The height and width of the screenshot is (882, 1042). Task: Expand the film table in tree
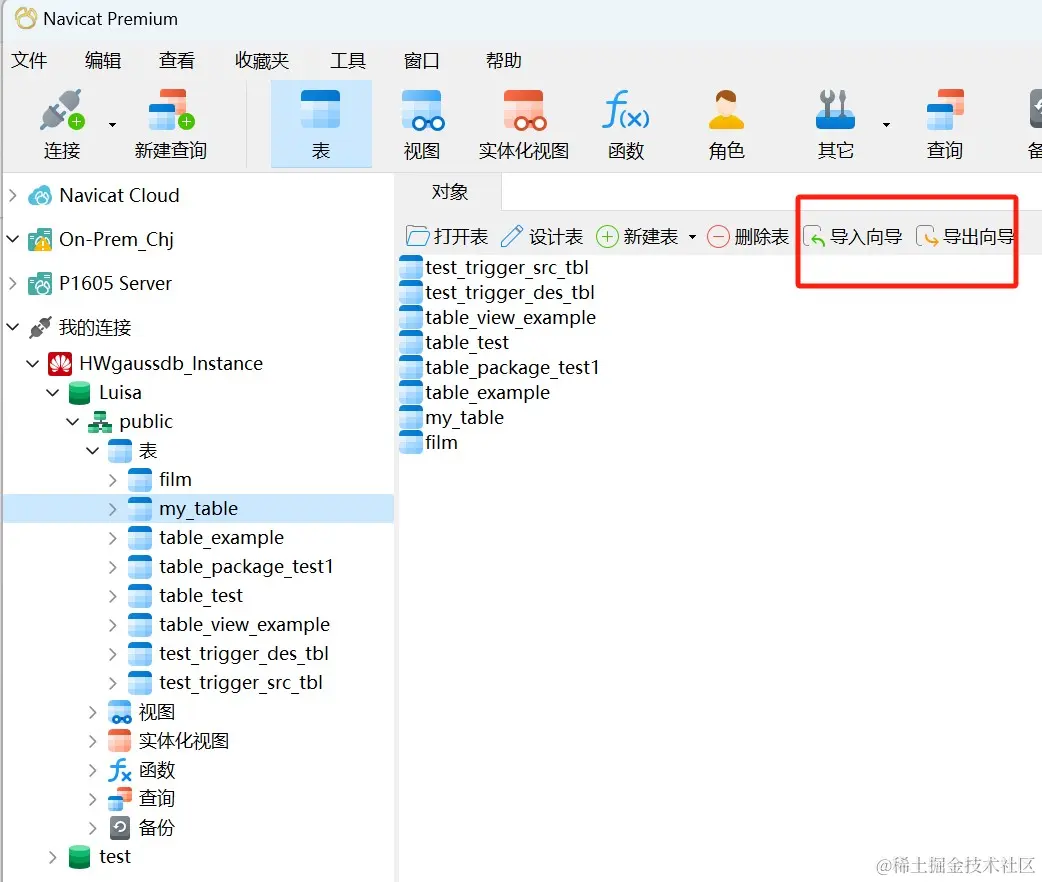coord(112,480)
